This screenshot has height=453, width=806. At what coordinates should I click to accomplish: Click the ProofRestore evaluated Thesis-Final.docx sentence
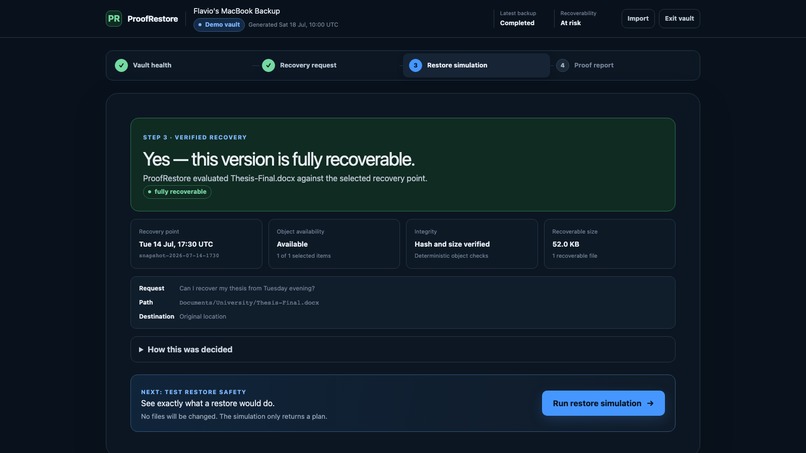coord(285,178)
